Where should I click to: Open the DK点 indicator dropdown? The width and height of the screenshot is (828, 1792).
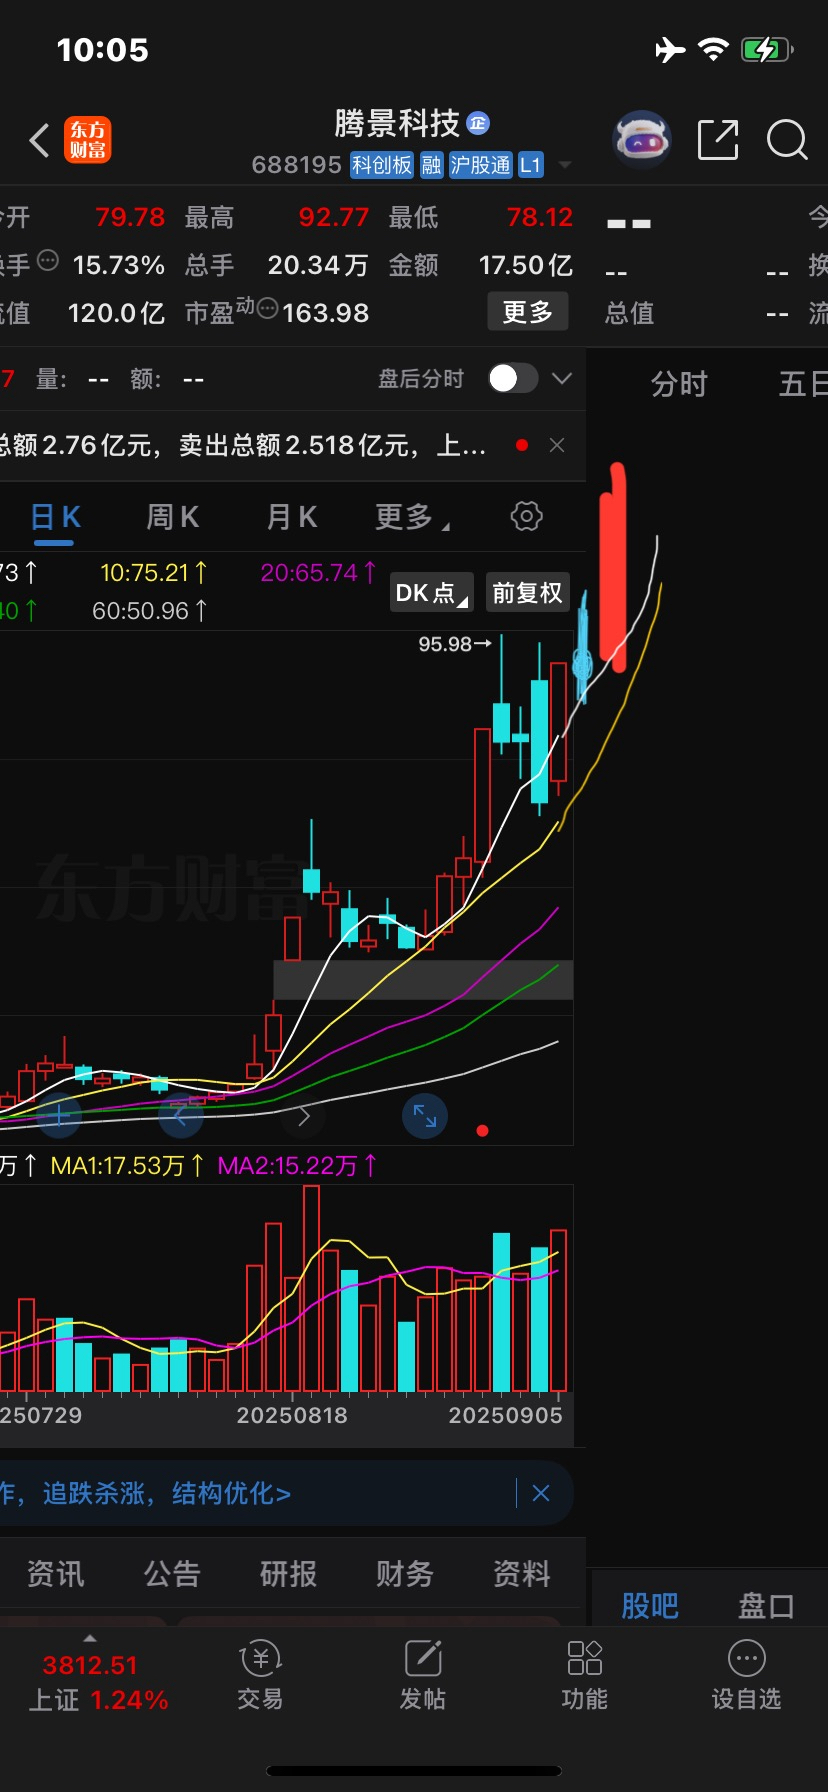[432, 593]
